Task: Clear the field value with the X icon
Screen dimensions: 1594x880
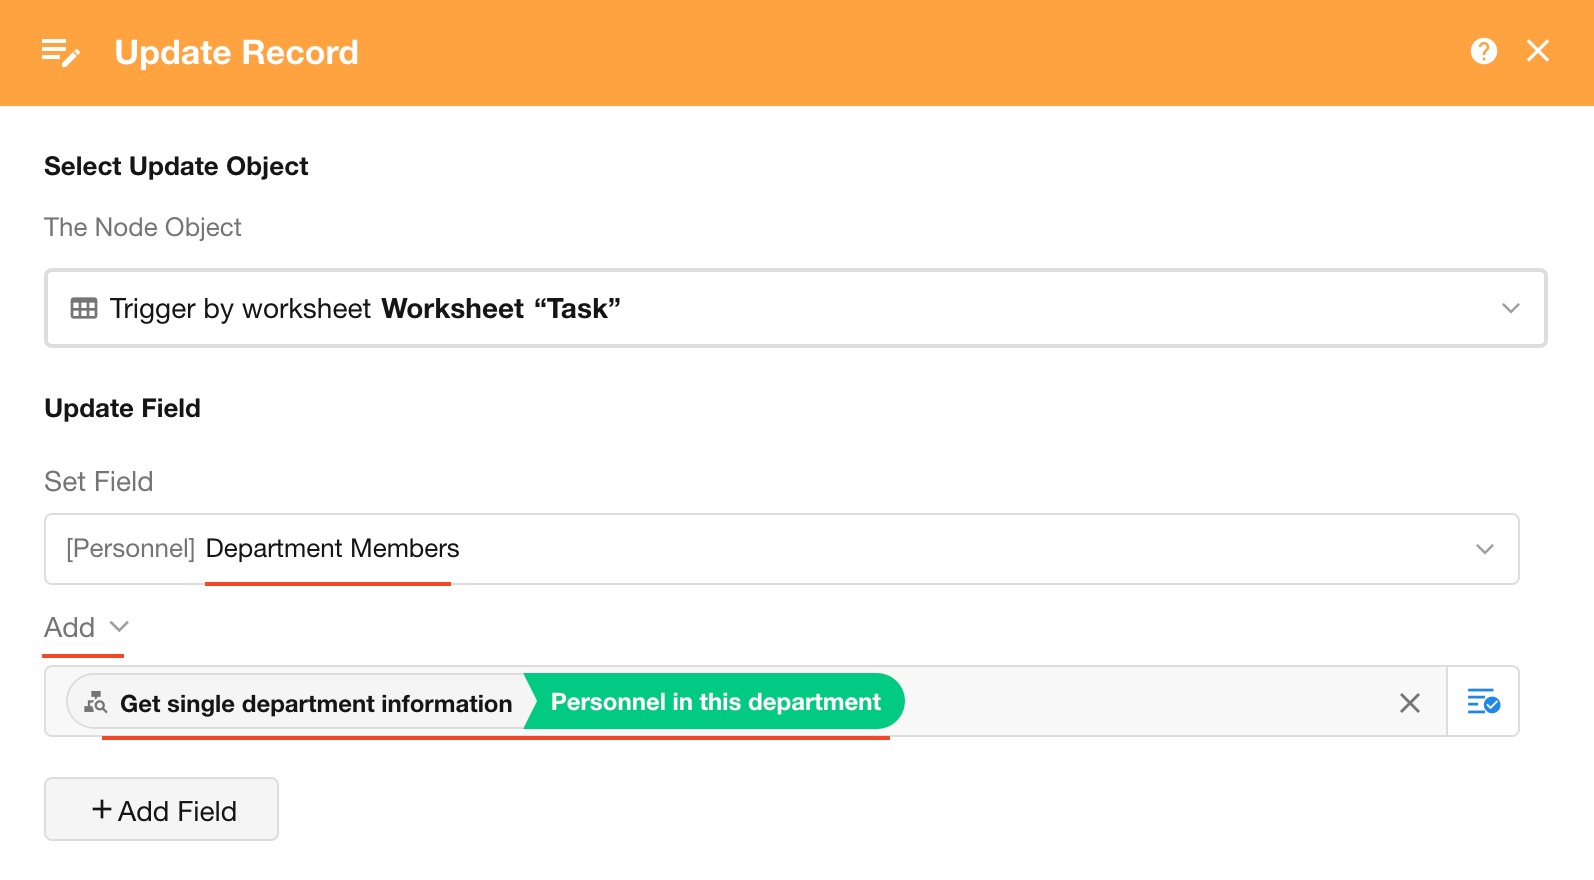Action: click(1410, 703)
